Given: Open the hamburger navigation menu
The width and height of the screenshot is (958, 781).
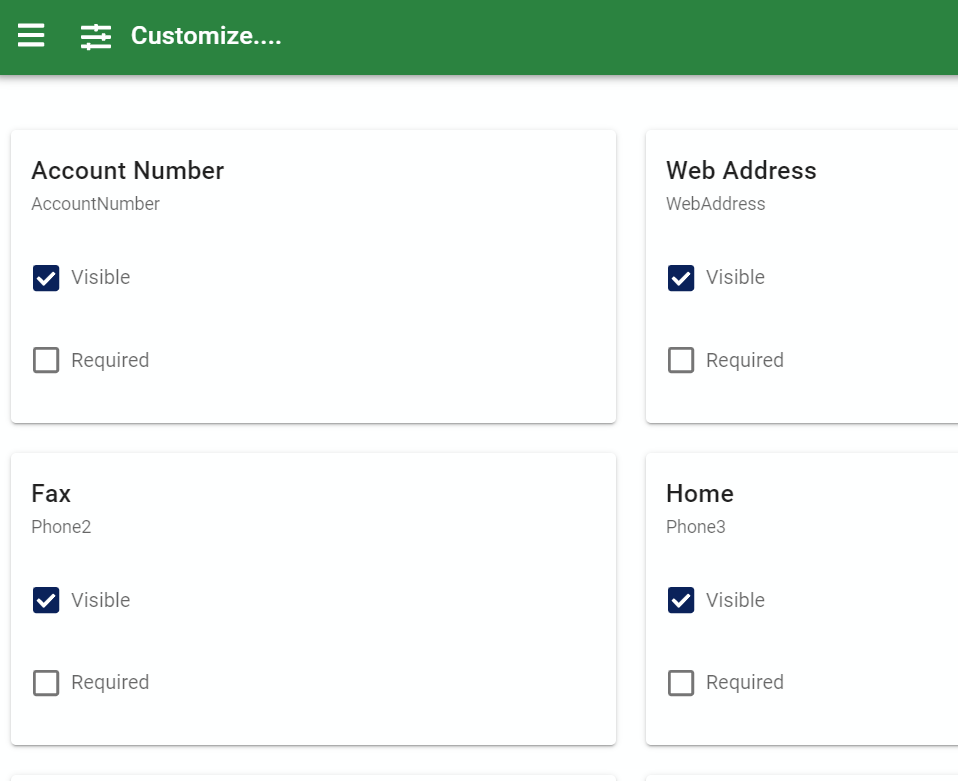Looking at the screenshot, I should (x=31, y=36).
